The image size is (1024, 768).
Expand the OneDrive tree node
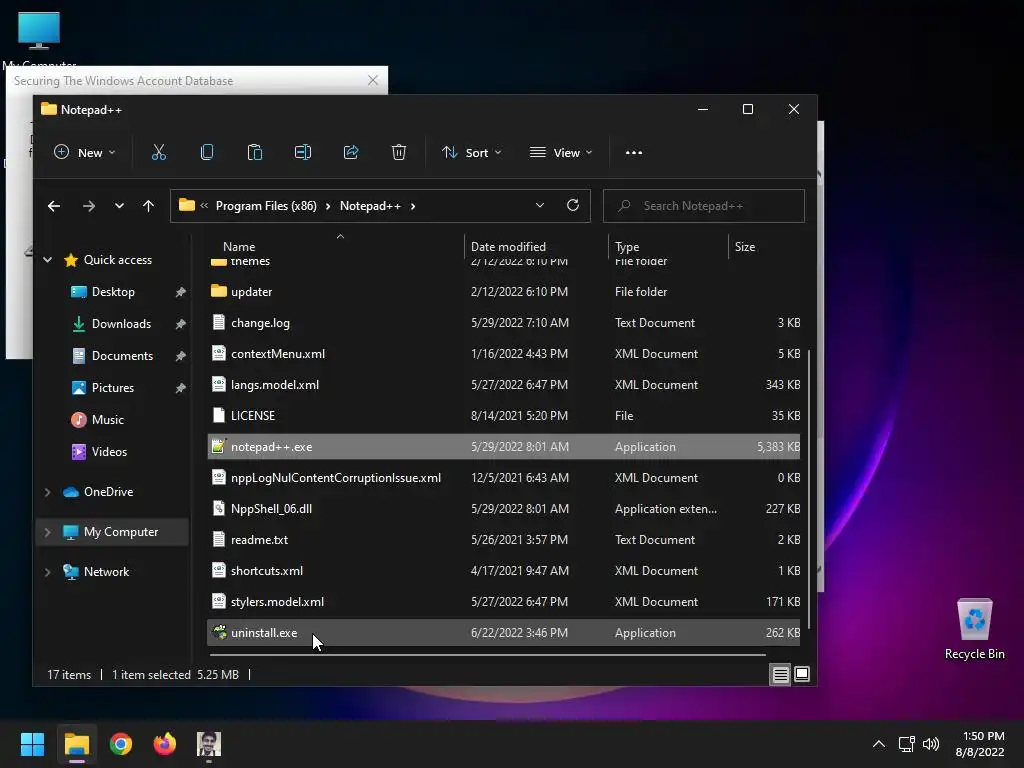[47, 492]
